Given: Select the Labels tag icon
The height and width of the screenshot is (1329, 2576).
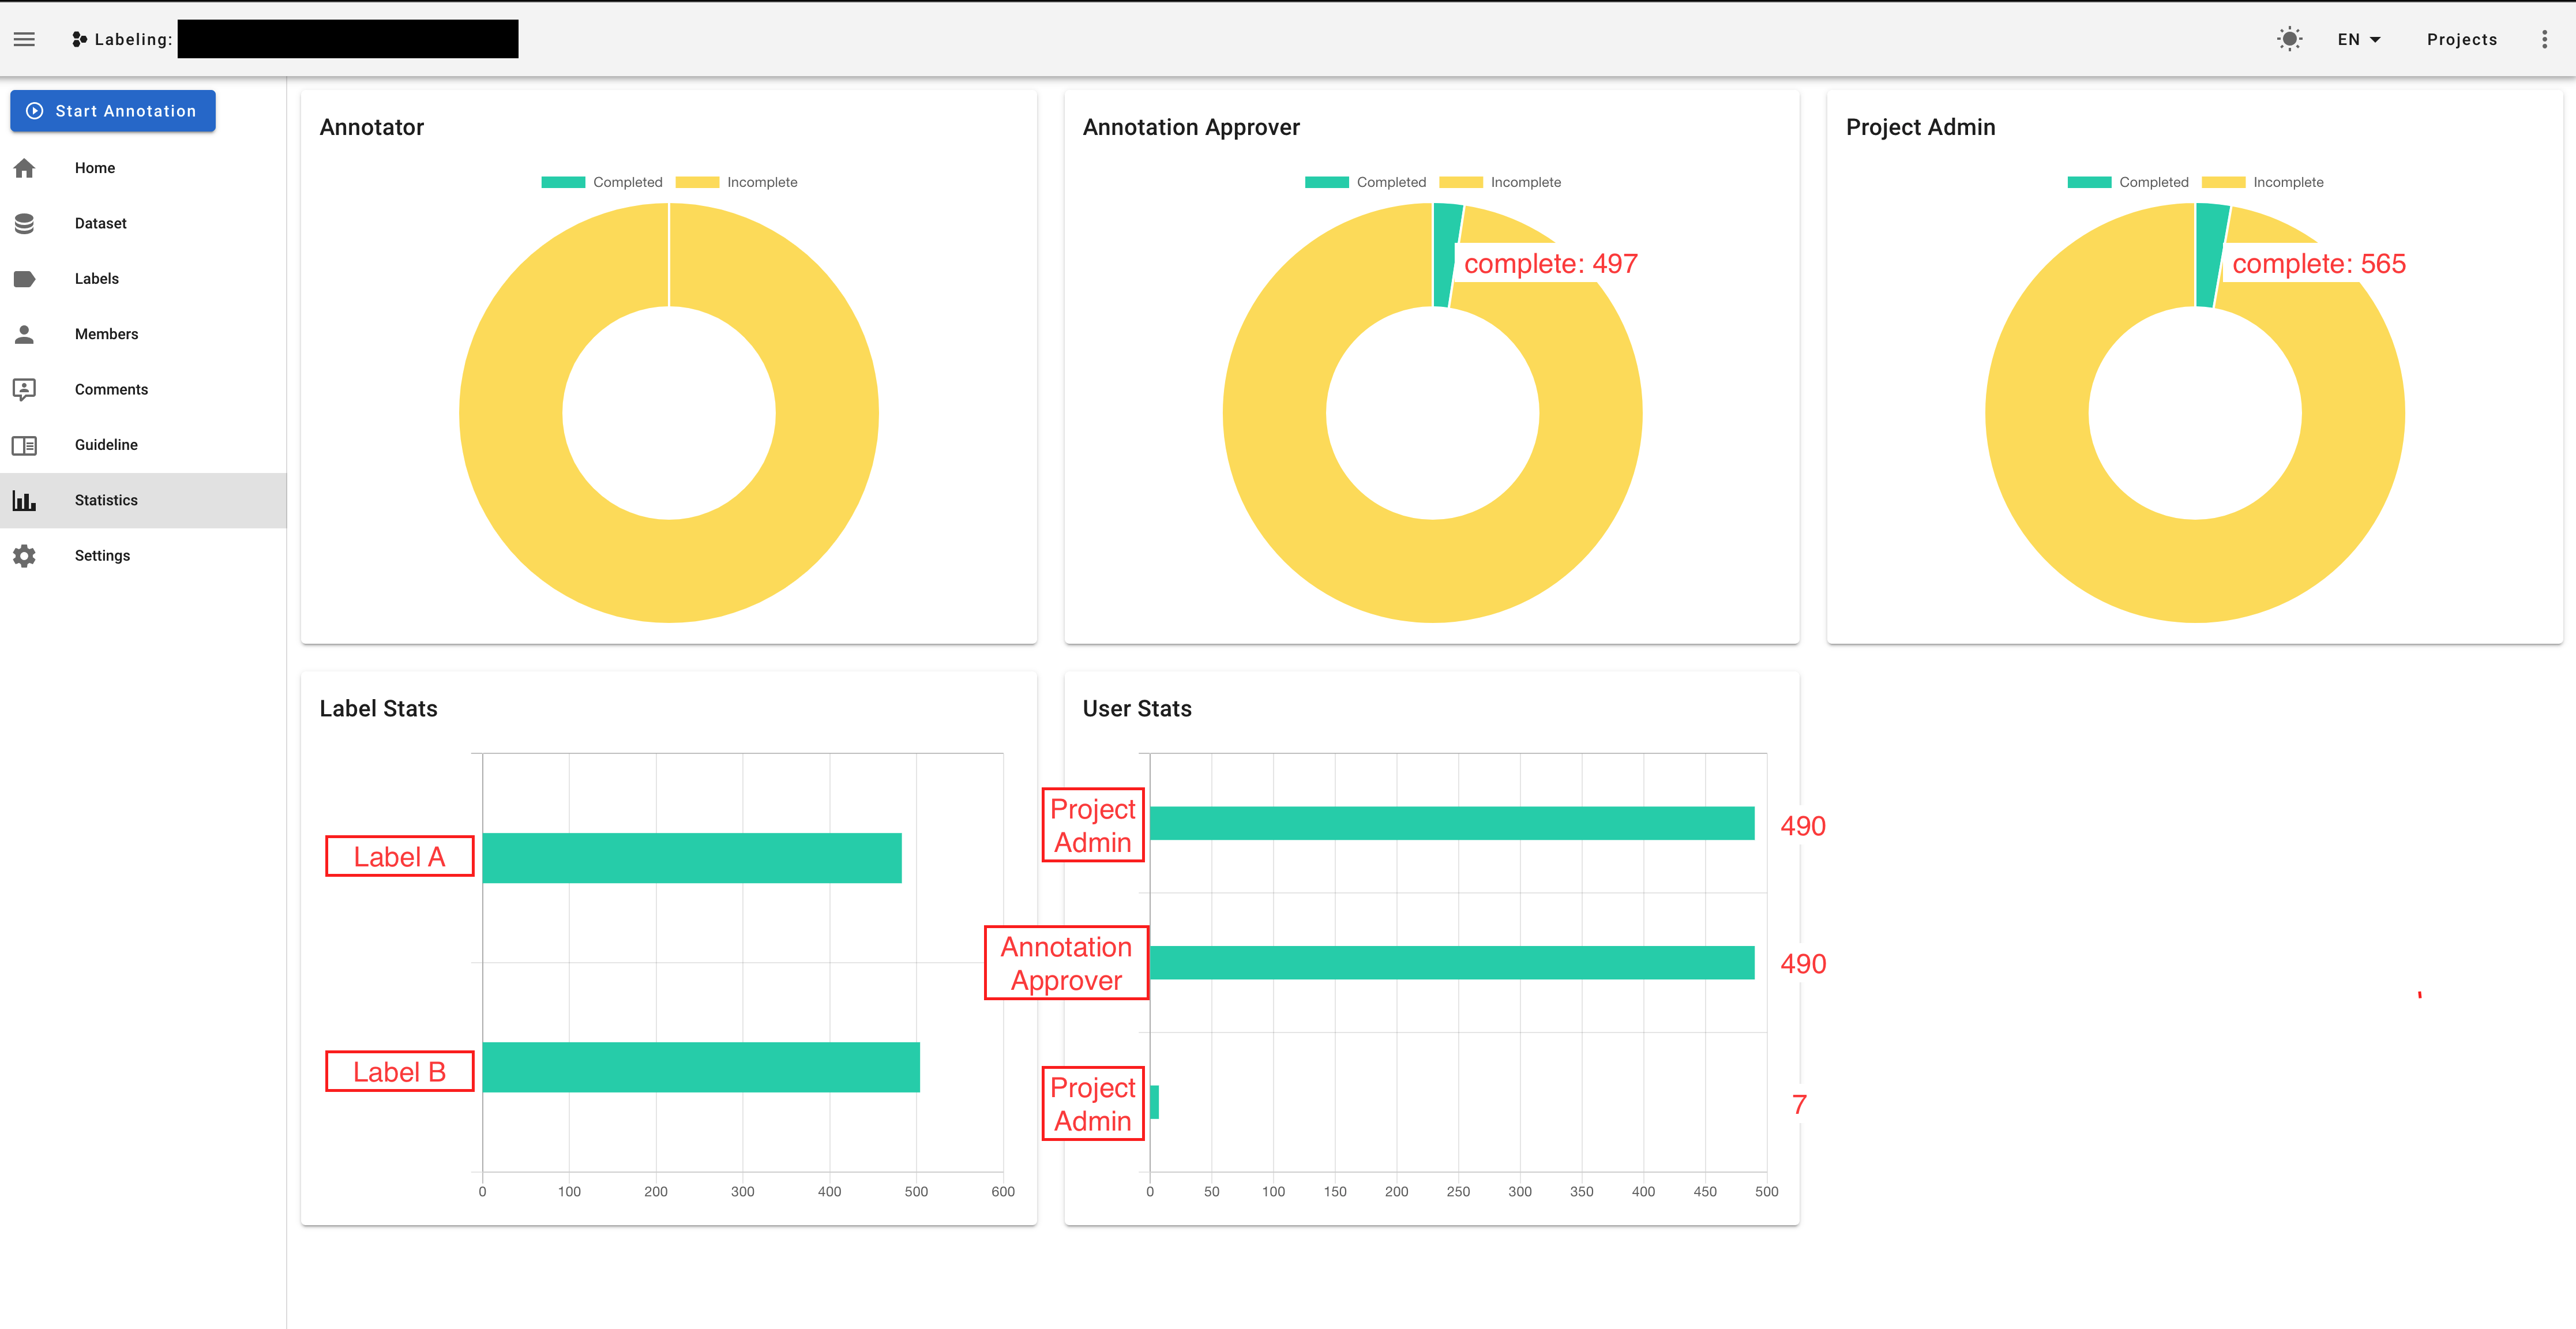Looking at the screenshot, I should coord(25,278).
